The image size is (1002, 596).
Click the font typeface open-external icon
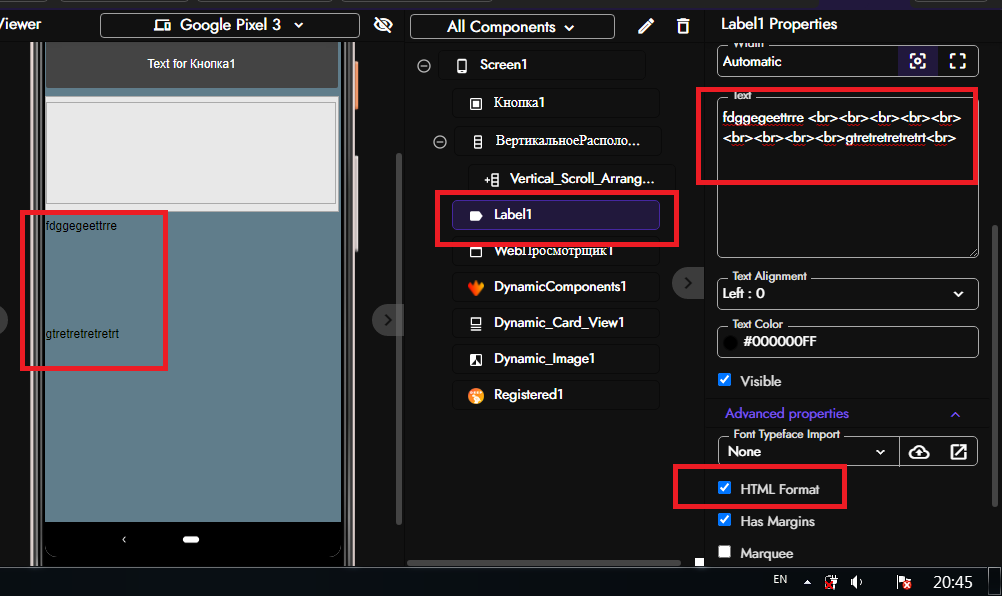click(x=959, y=452)
